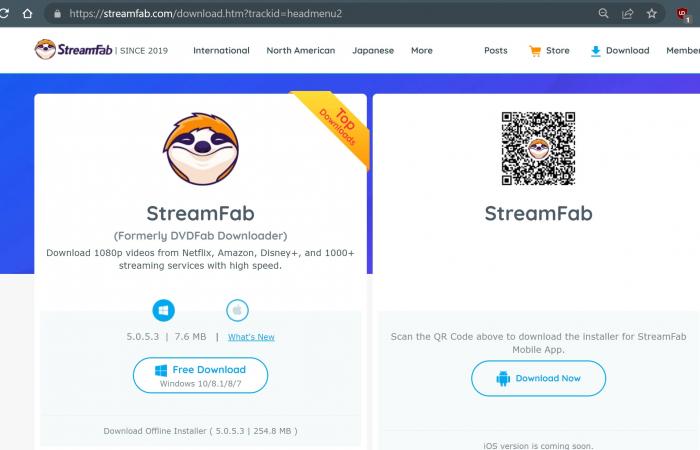
Task: Click Download Offline Installer link
Action: [x=200, y=431]
